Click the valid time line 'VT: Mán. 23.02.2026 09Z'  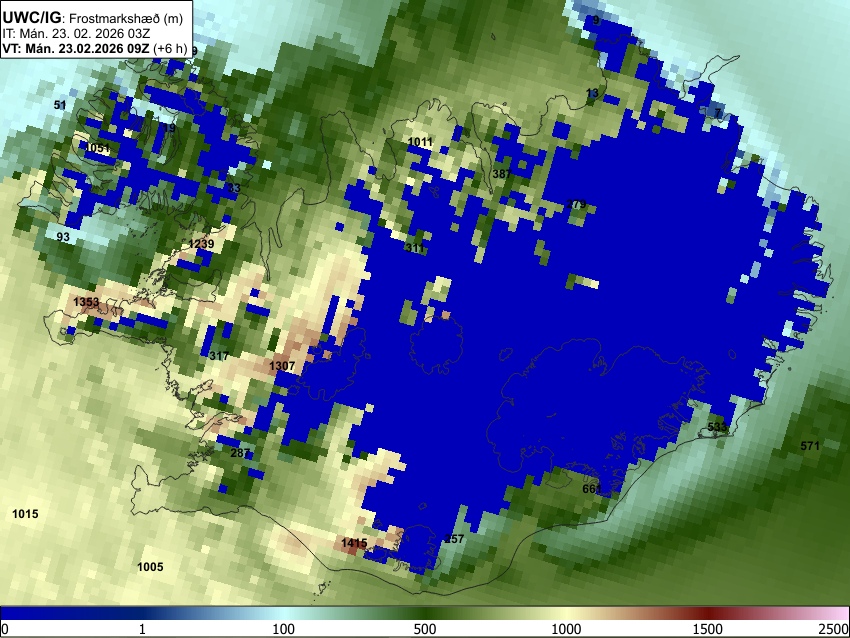point(75,48)
